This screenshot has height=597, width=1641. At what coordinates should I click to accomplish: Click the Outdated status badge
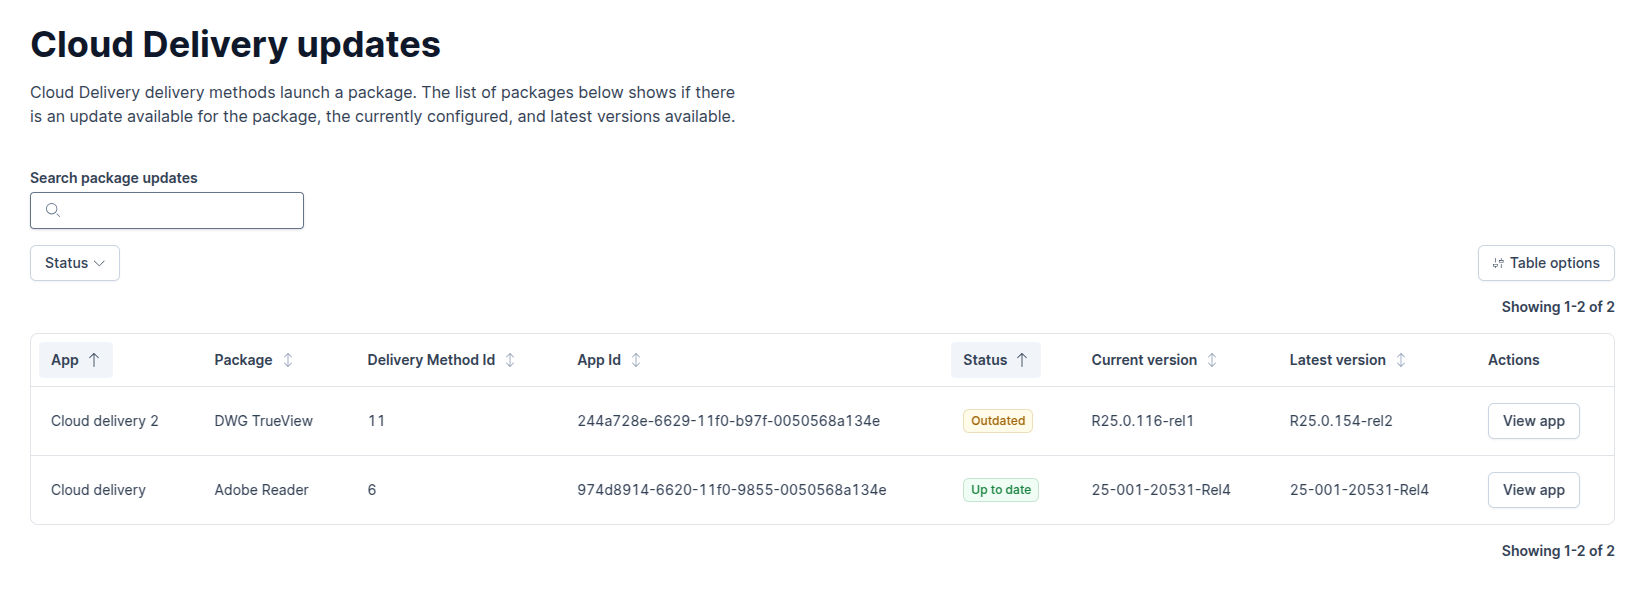click(x=997, y=421)
